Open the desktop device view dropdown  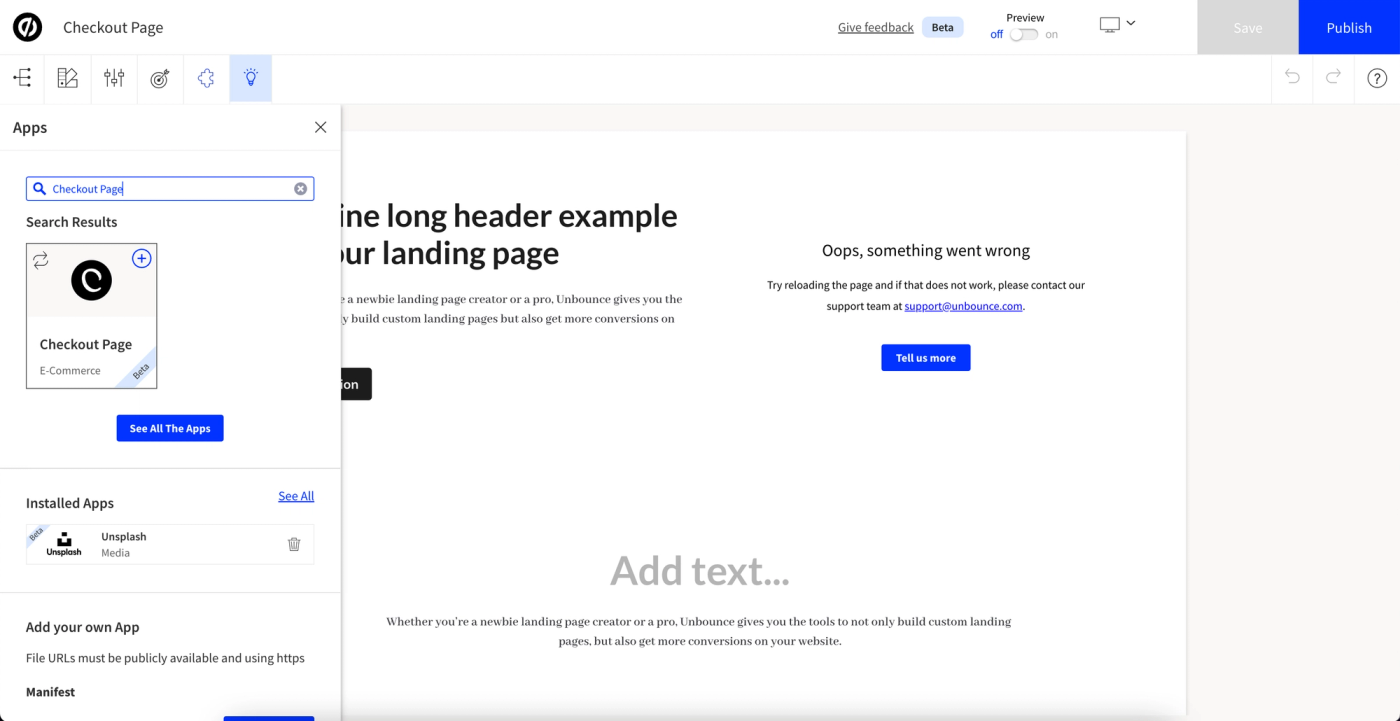[x=1117, y=24]
